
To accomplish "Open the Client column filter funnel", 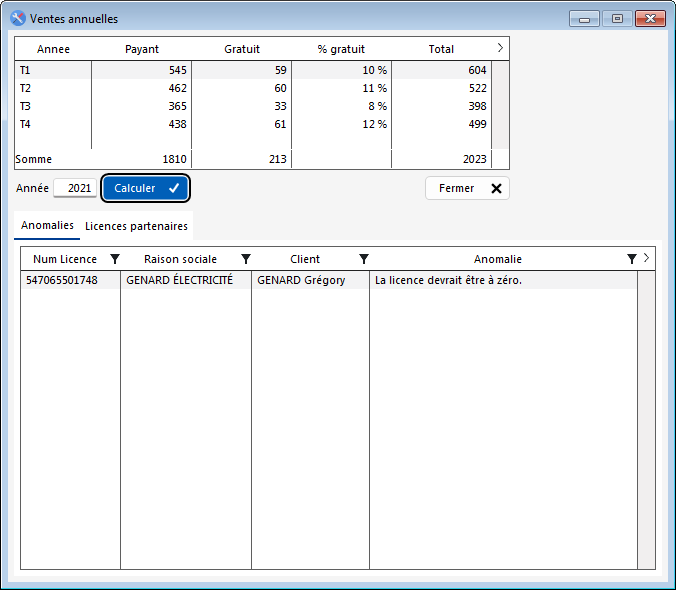I will (x=364, y=259).
